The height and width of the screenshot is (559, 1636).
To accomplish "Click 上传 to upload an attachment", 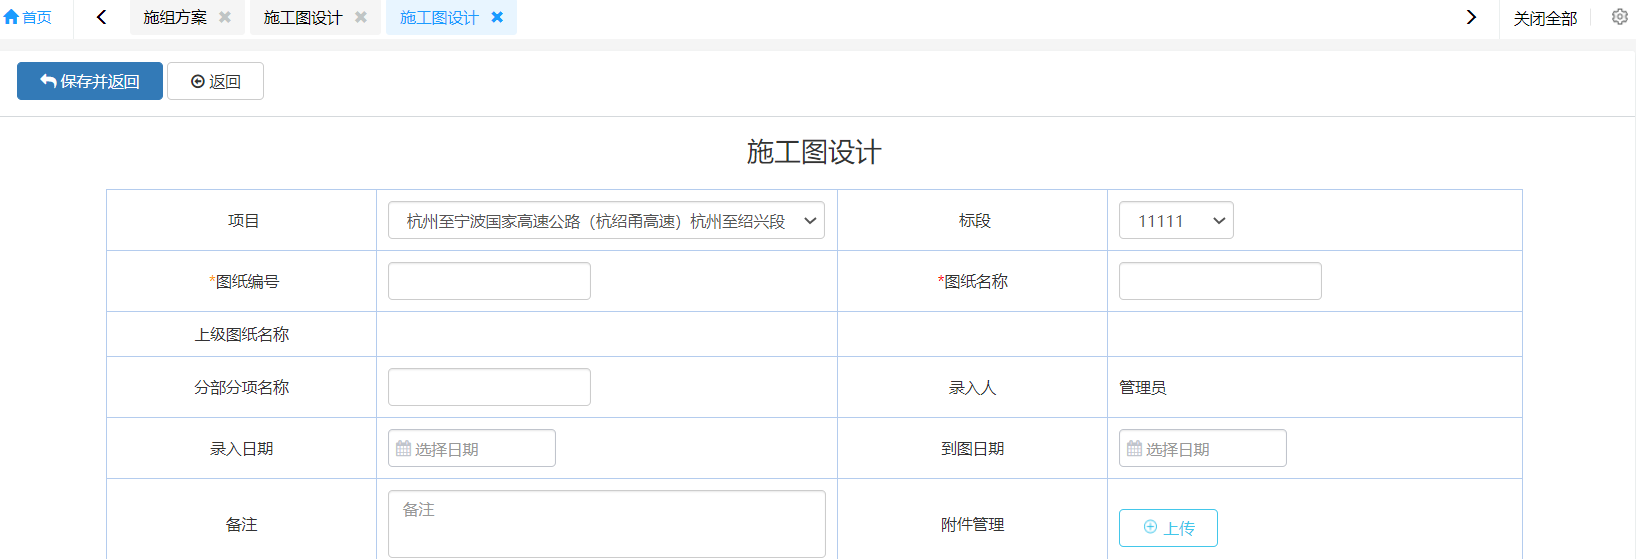I will pyautogui.click(x=1168, y=528).
